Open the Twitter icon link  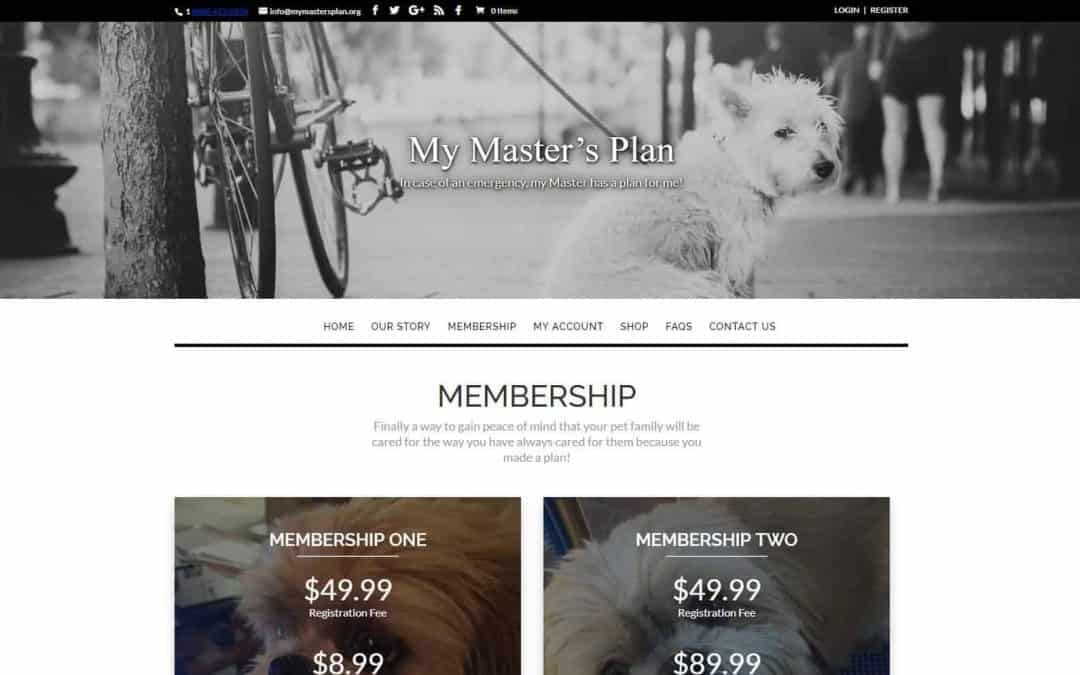[394, 10]
